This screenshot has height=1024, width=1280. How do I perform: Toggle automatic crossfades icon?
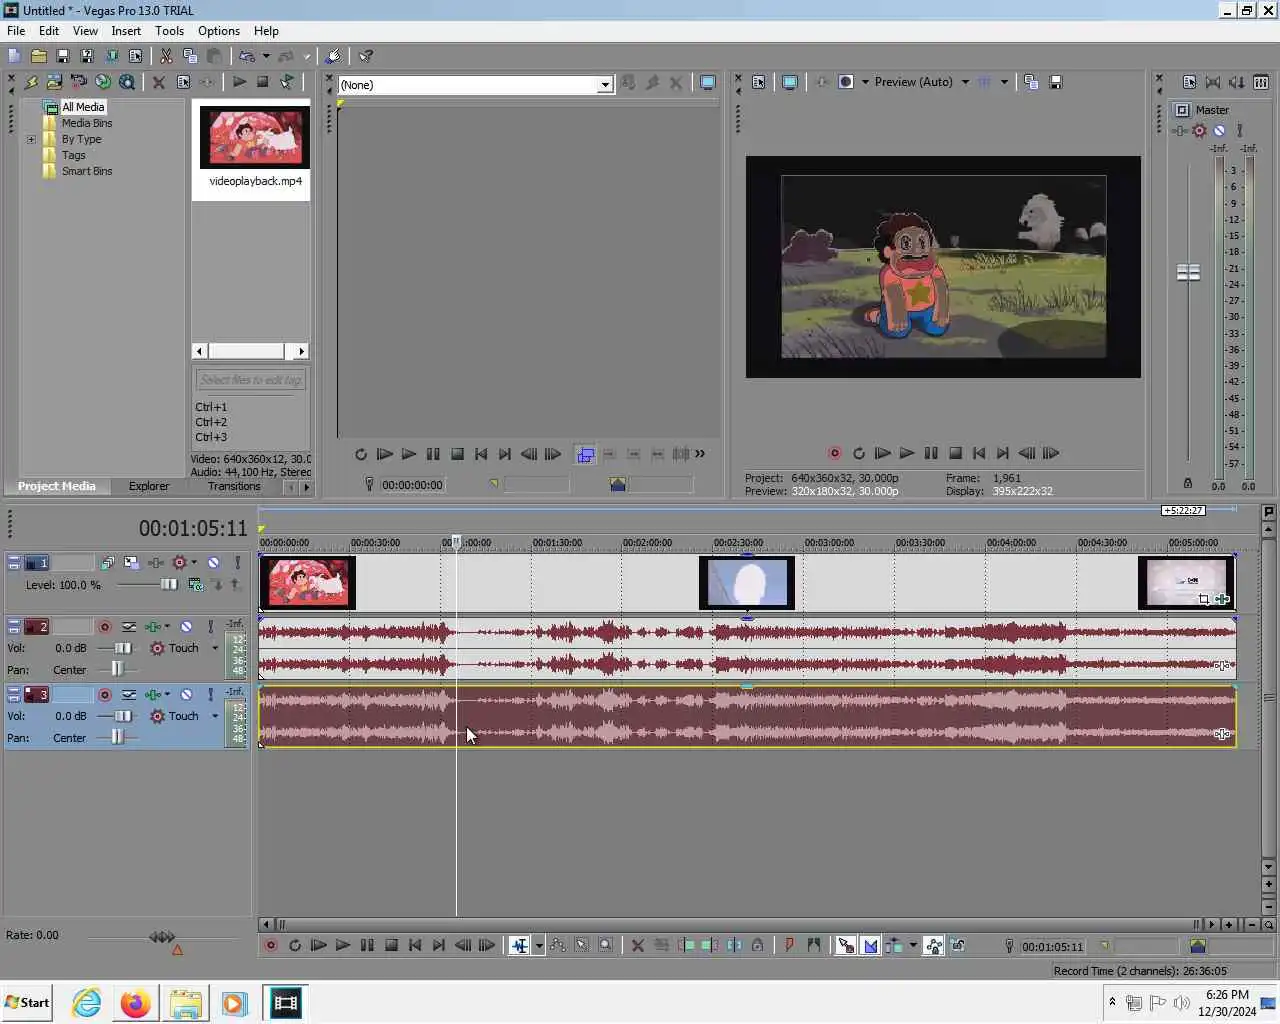(x=870, y=945)
